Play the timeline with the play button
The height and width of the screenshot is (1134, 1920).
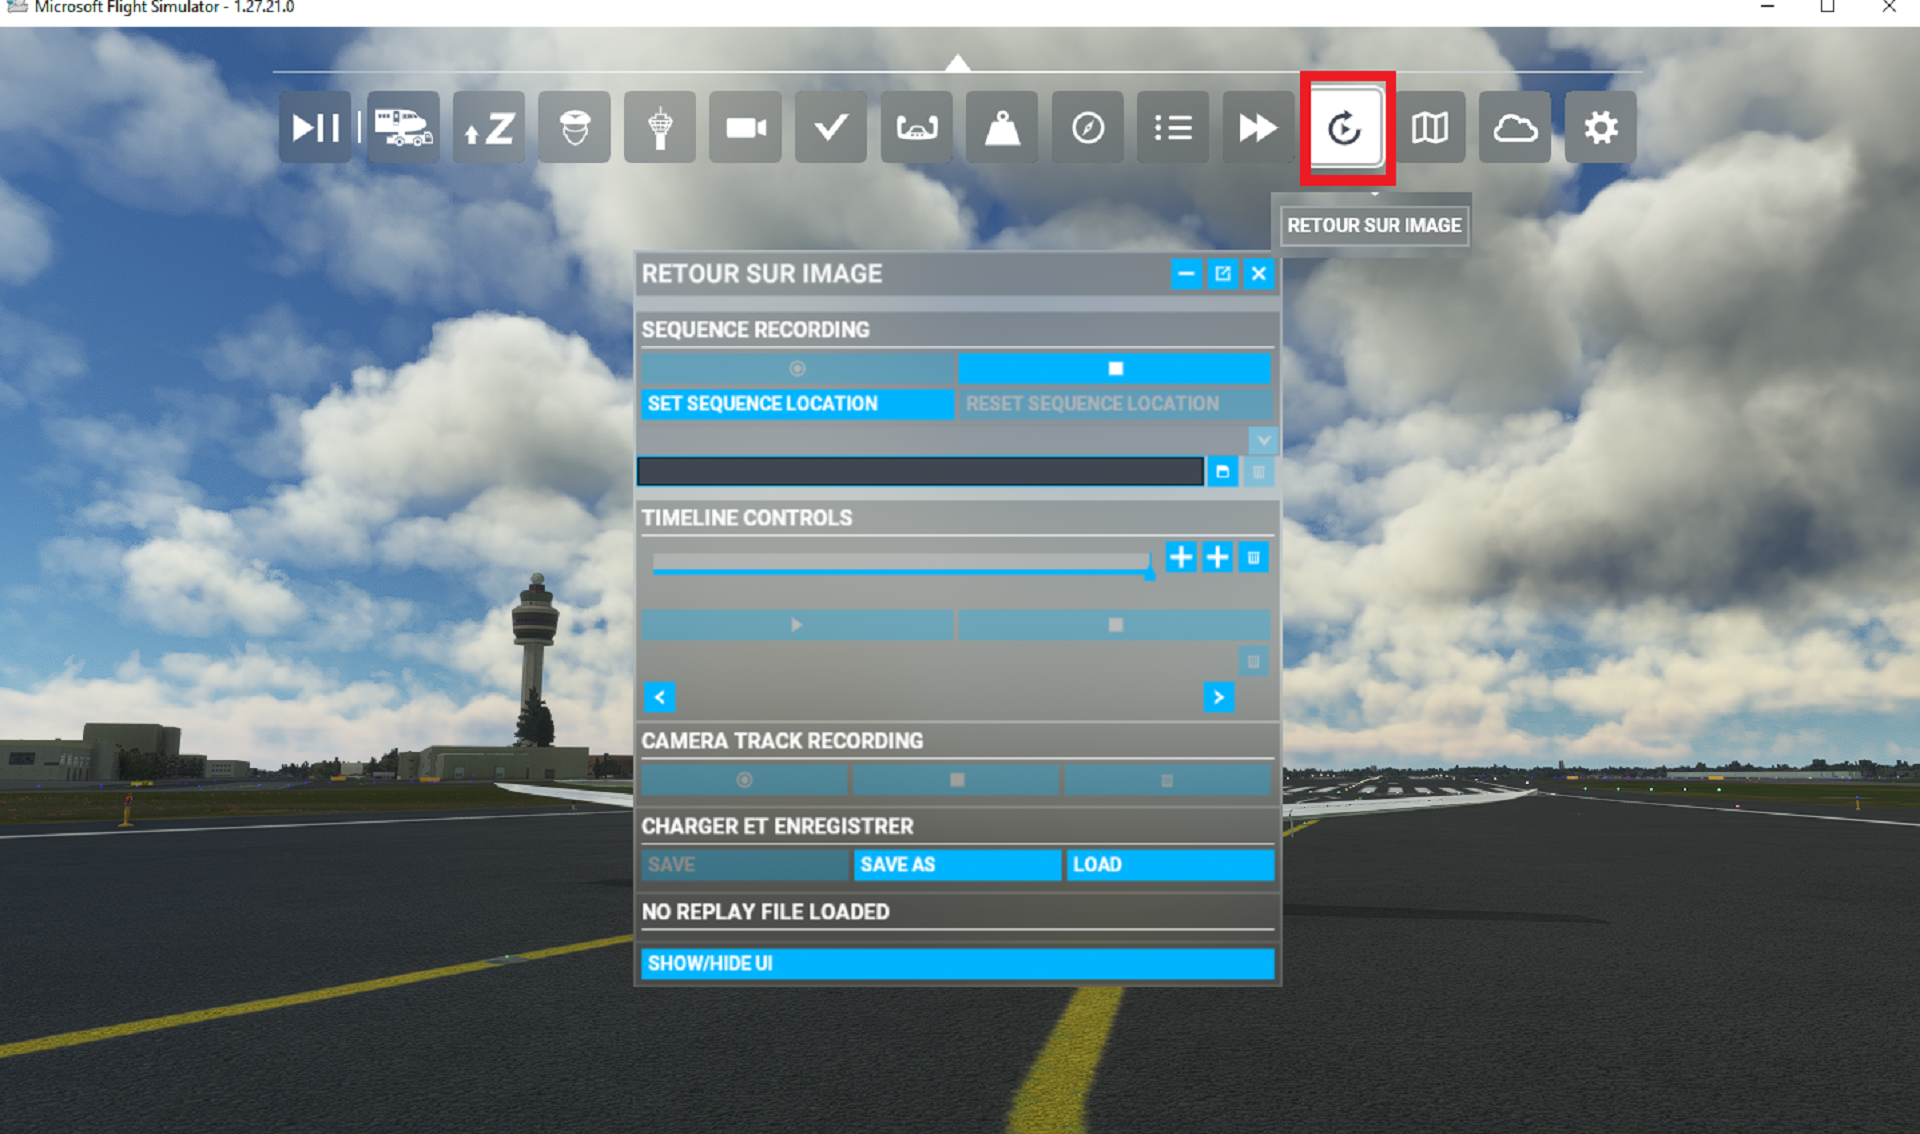(797, 624)
